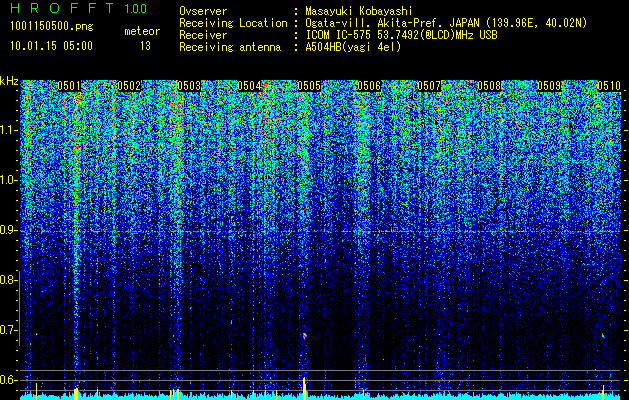Click the 0.6 kHz axis label

click(x=8, y=380)
